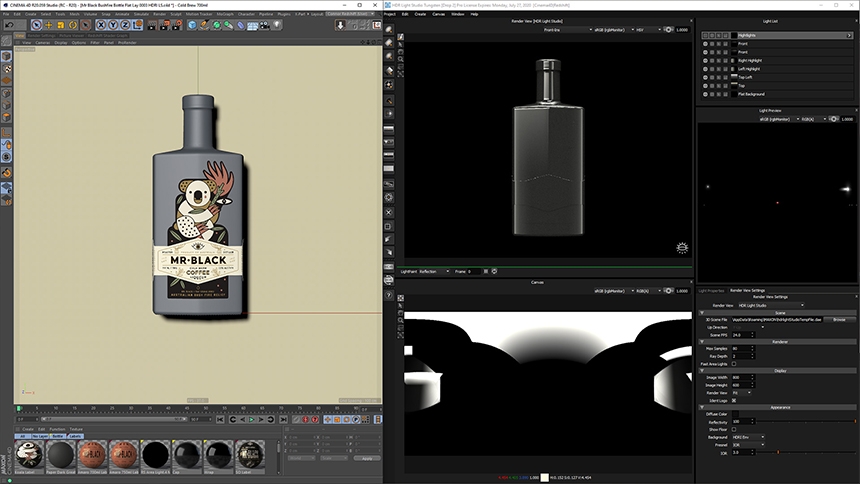The image size is (860, 484).
Task: Go to end of timeline
Action: point(283,419)
